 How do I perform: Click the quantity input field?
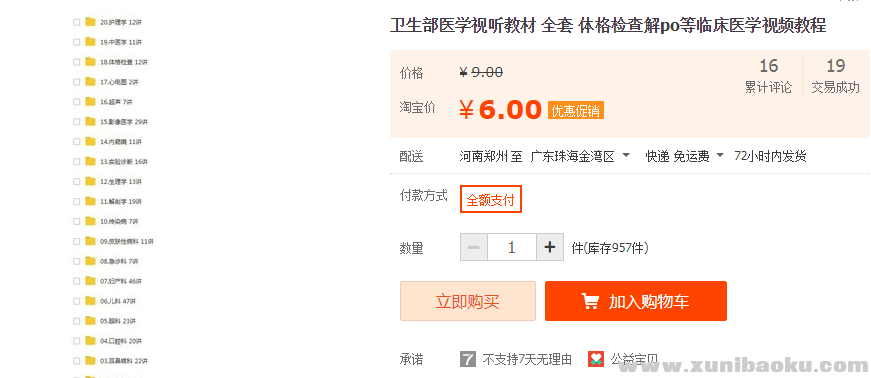click(x=512, y=247)
